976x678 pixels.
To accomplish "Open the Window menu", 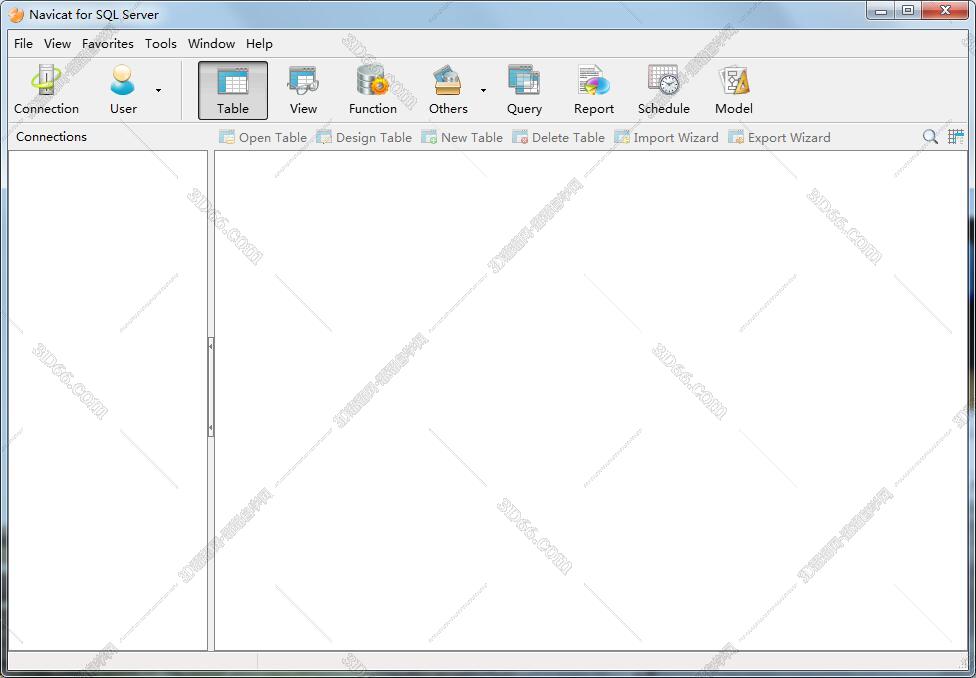I will [211, 44].
